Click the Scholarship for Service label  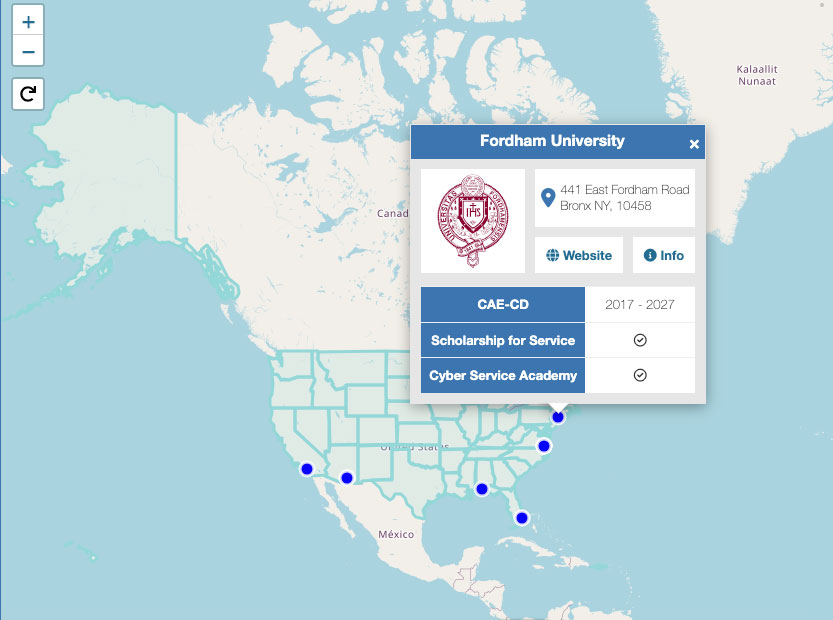pyautogui.click(x=503, y=340)
